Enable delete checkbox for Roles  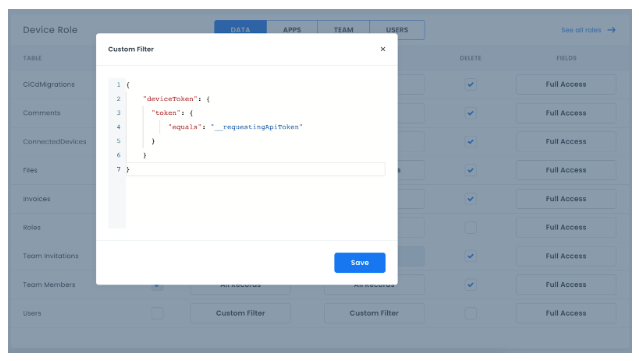click(471, 227)
